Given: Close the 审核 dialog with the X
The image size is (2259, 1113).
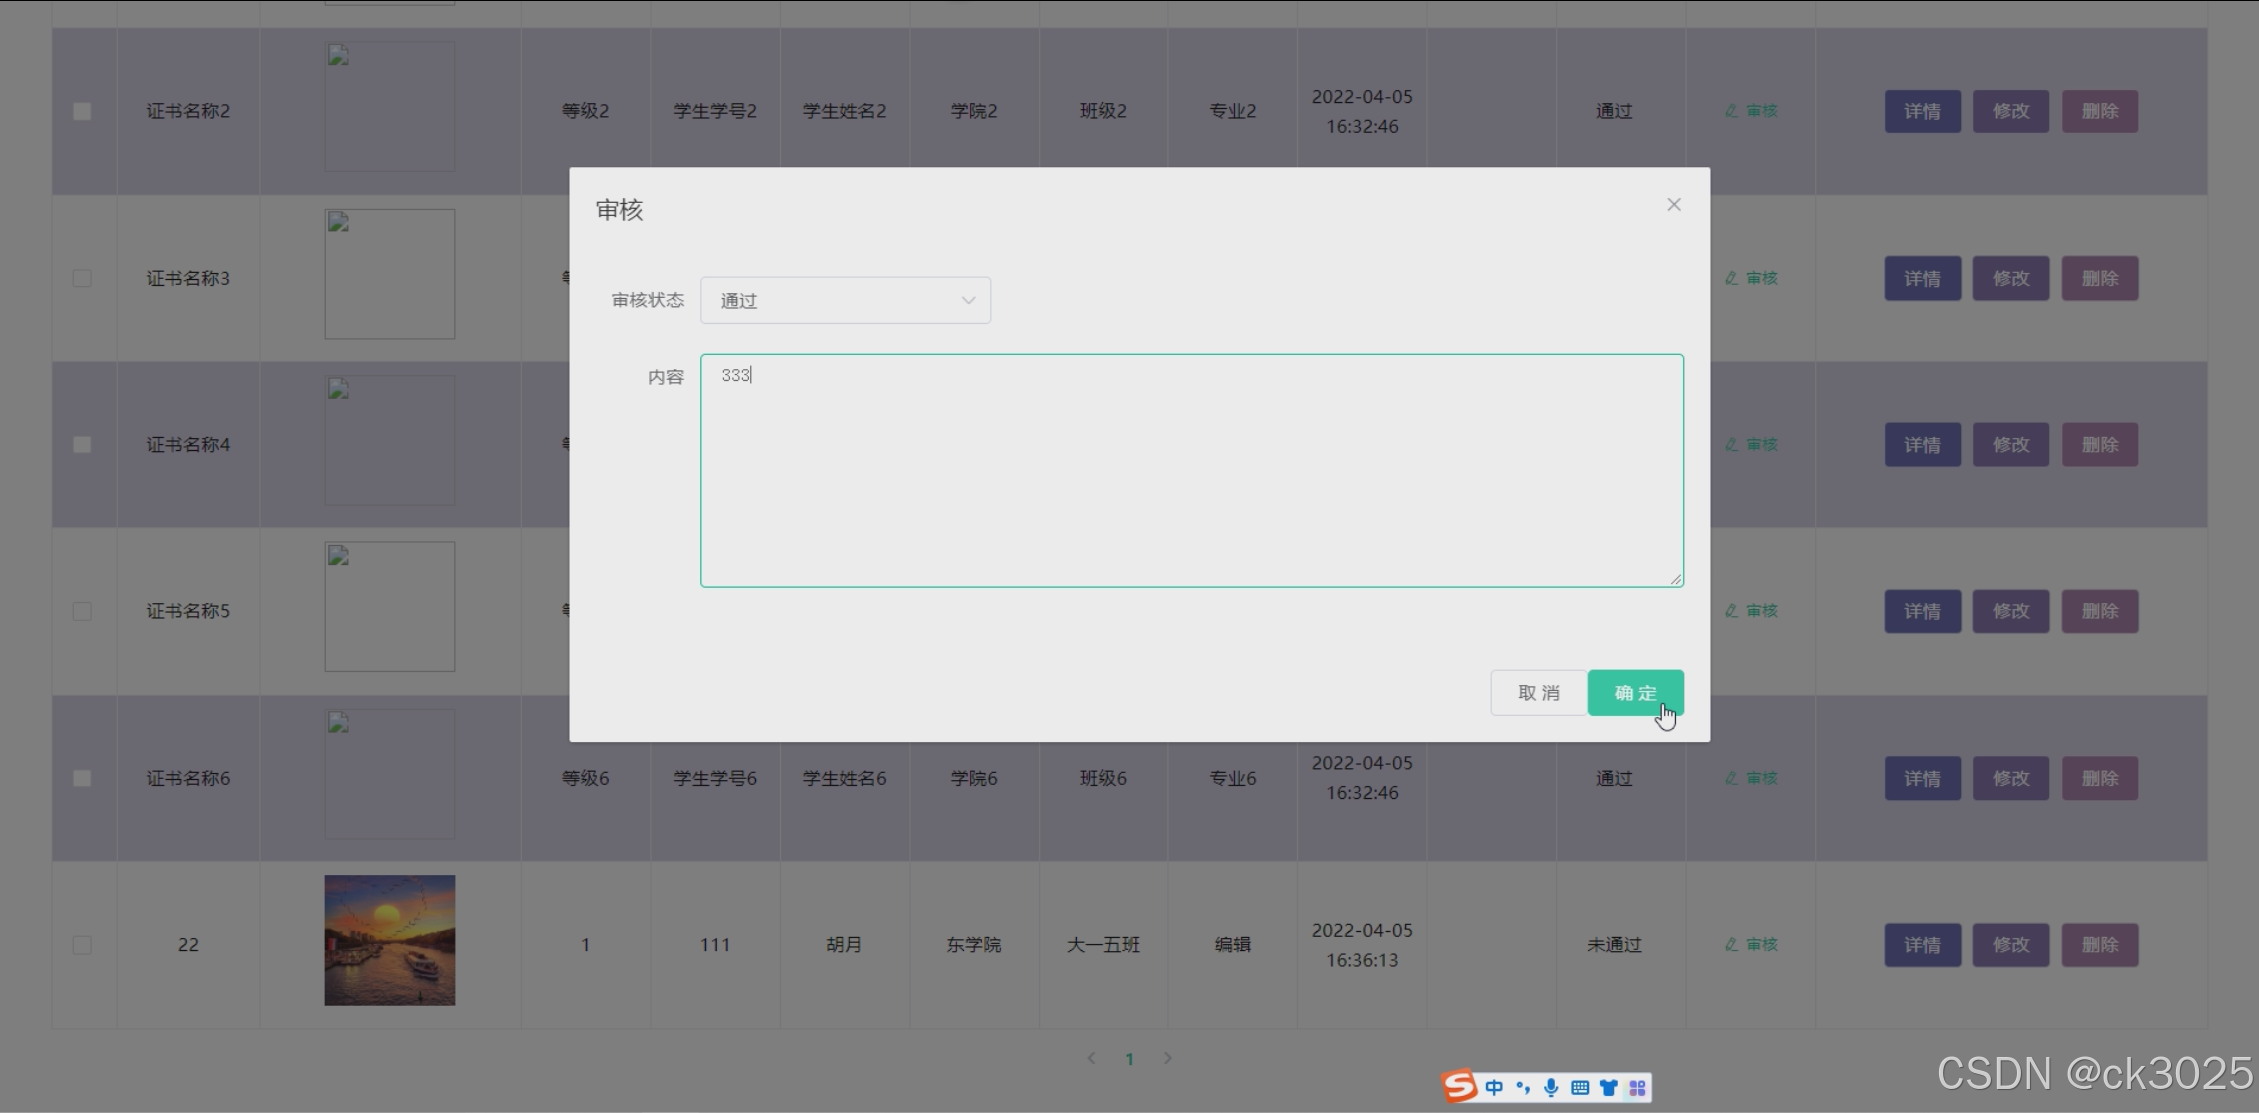Looking at the screenshot, I should click(x=1674, y=205).
